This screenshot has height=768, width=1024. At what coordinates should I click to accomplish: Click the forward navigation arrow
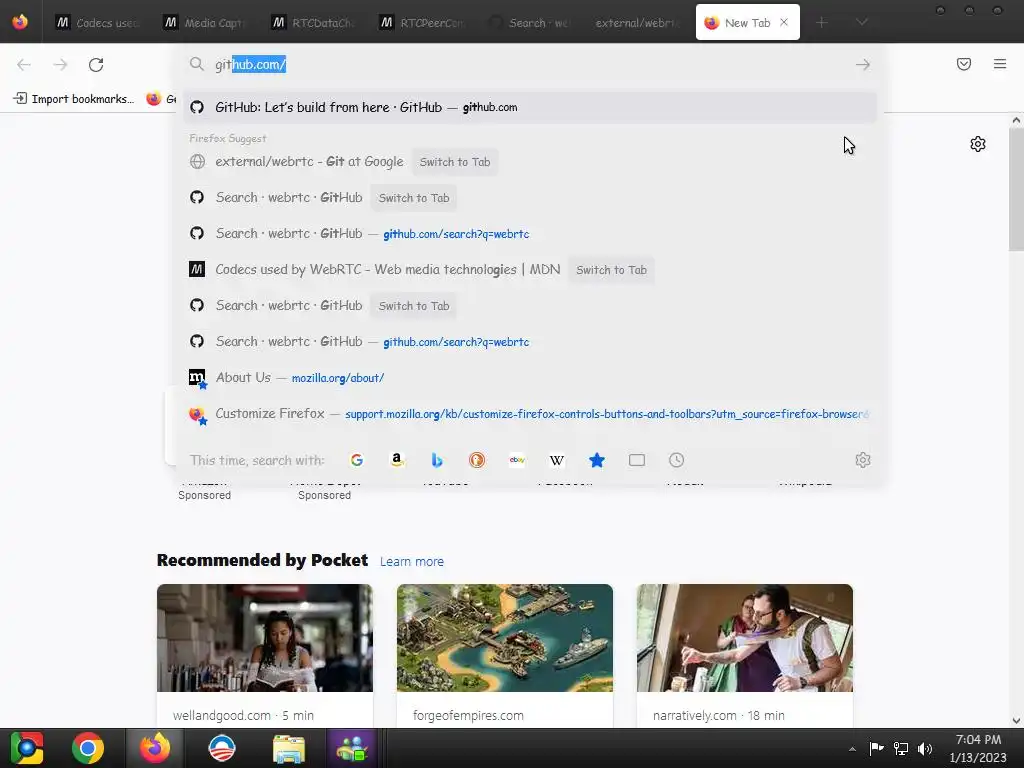click(x=60, y=64)
